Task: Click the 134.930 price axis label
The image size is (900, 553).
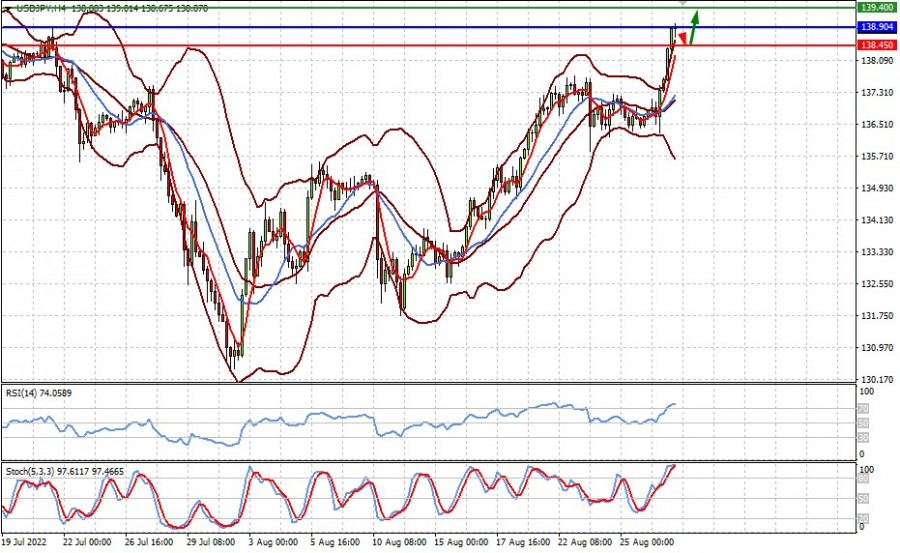Action: [877, 188]
